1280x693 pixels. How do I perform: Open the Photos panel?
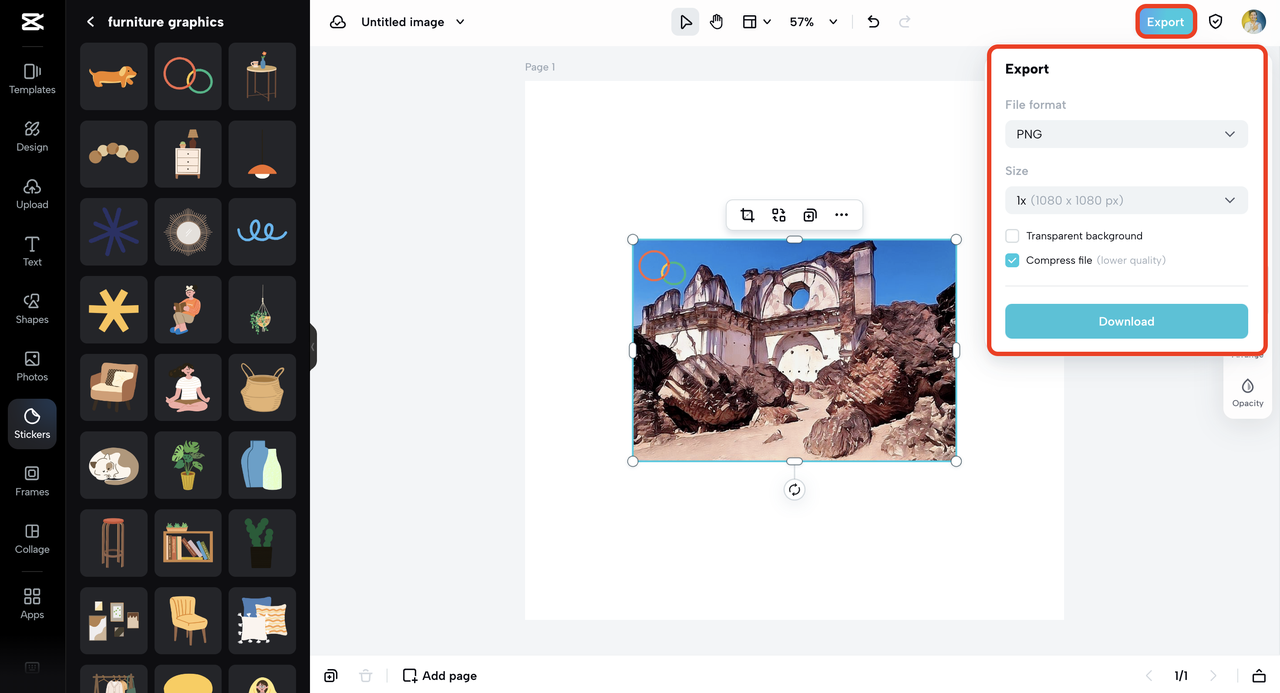pos(32,367)
